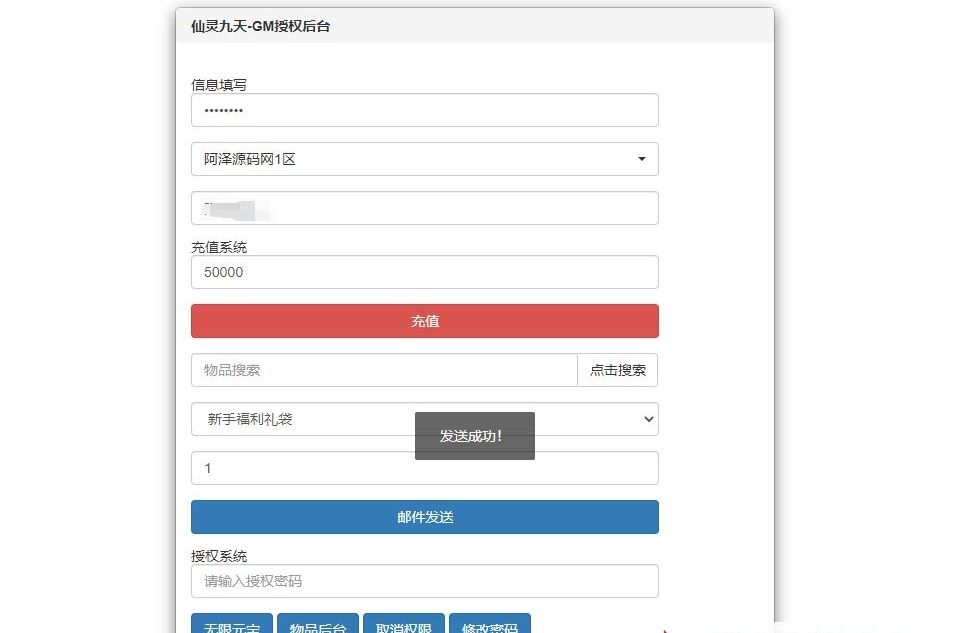
Task: Click the 信息填写 section label
Action: [219, 85]
